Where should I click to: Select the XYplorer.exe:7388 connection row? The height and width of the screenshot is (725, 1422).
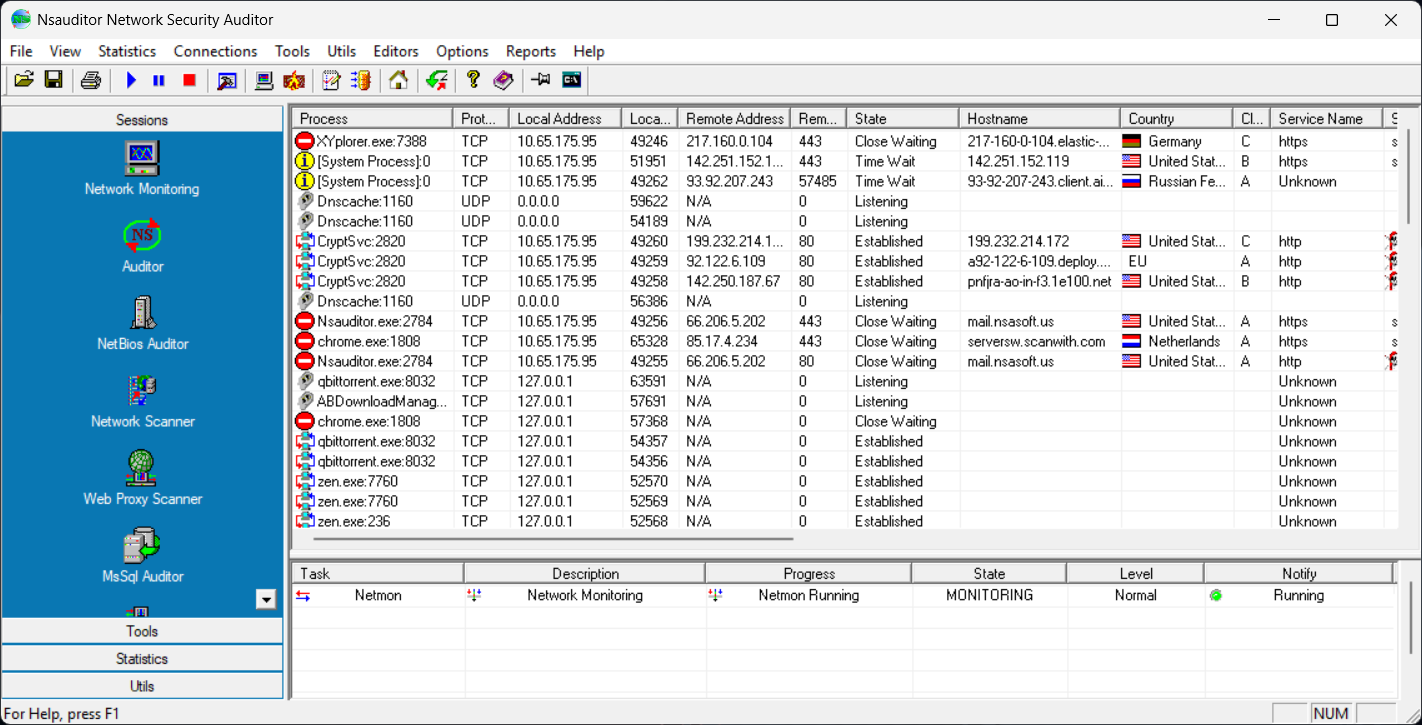[844, 141]
